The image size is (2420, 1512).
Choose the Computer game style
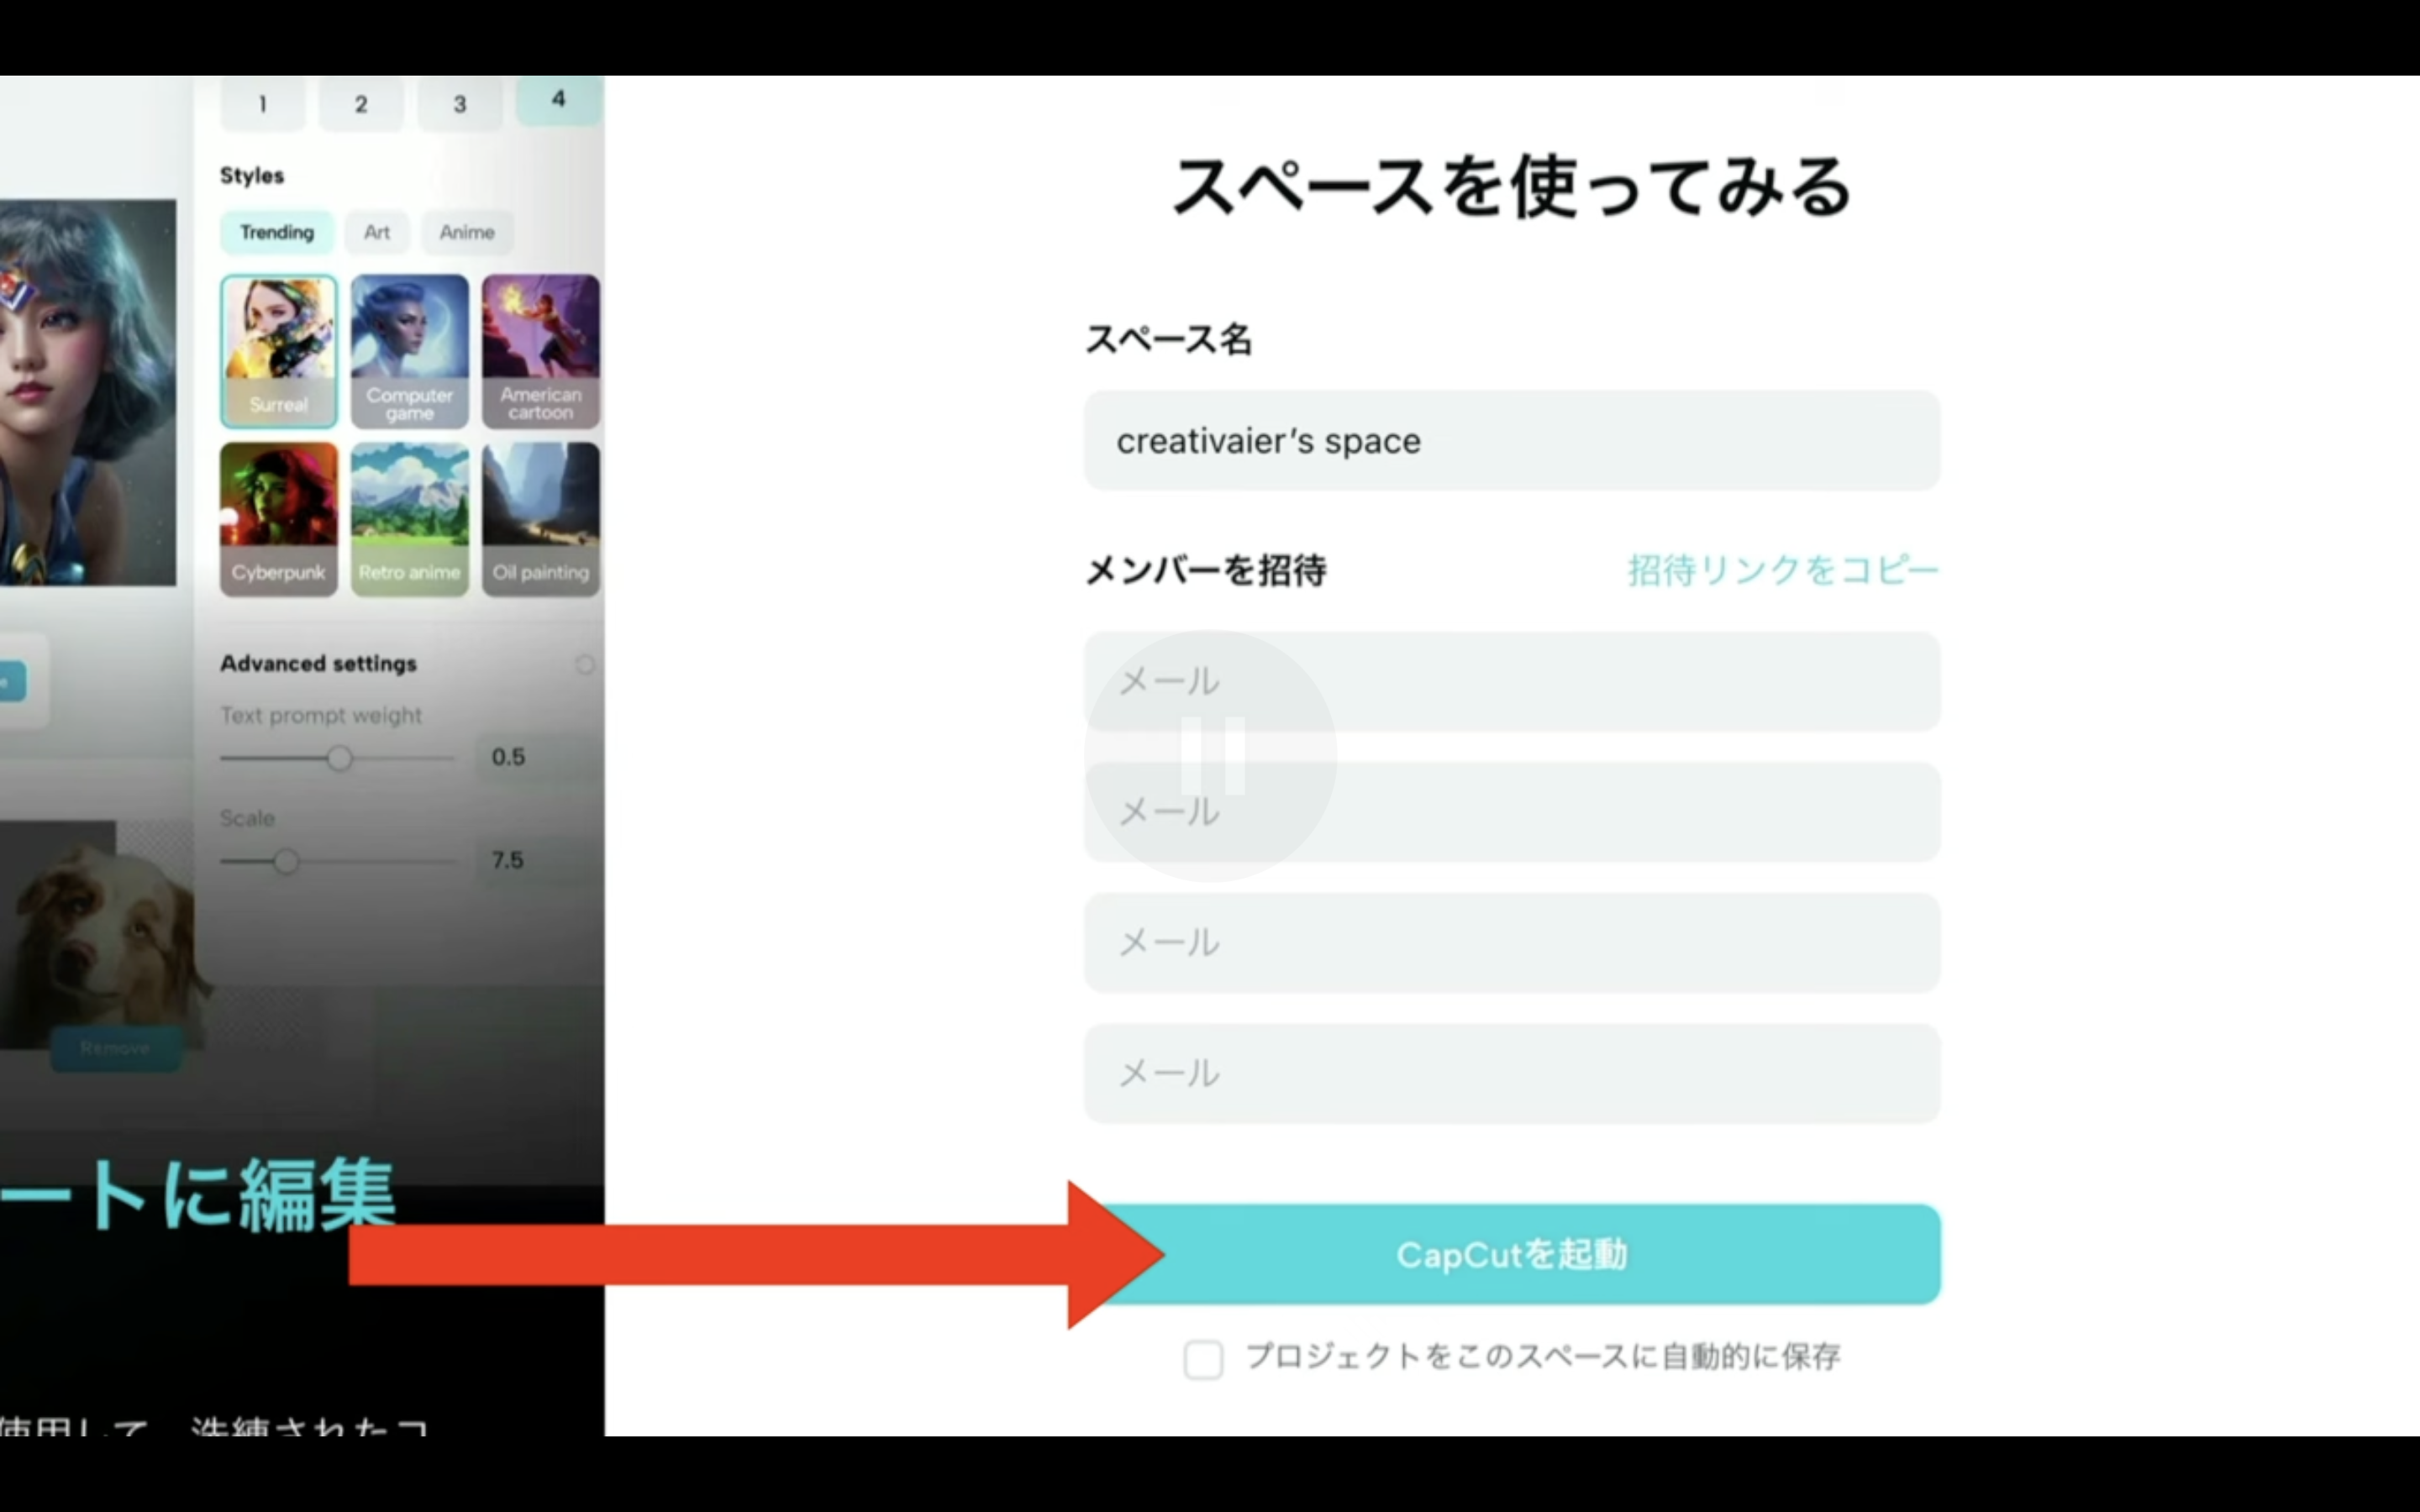(x=410, y=351)
